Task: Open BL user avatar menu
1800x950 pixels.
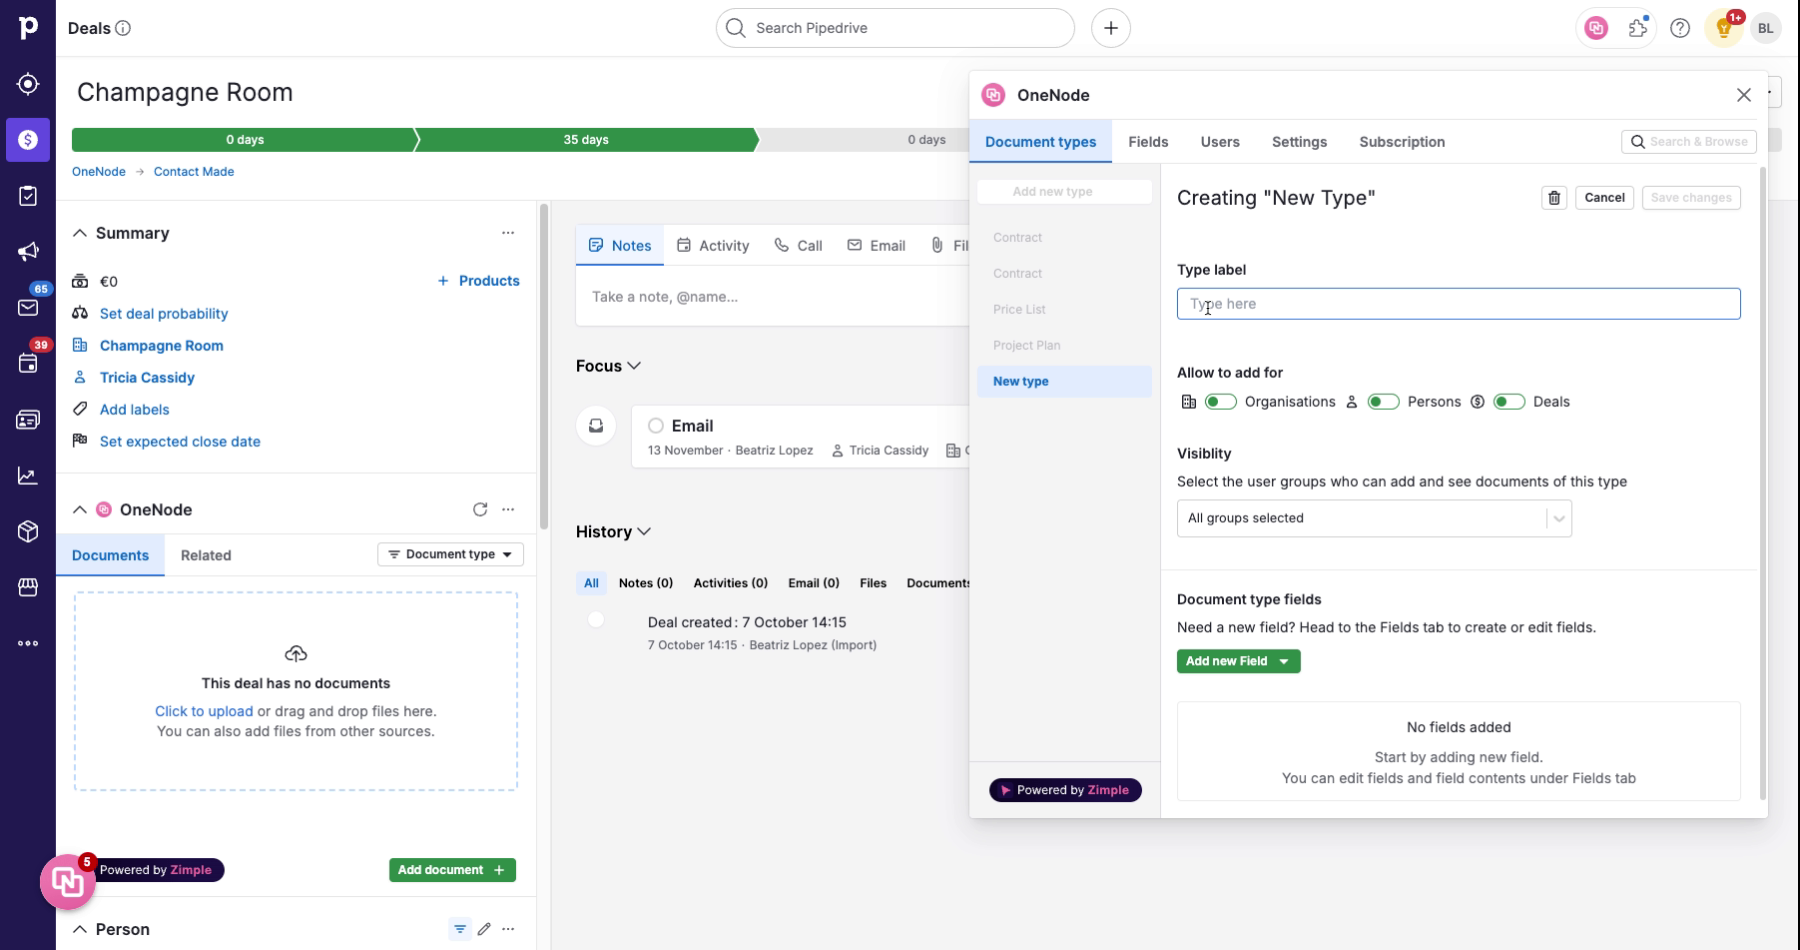Action: pyautogui.click(x=1766, y=28)
